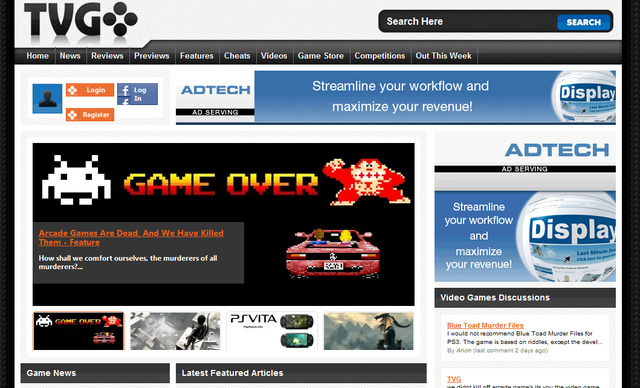Screen dimensions: 640x388
Task: Open the Out This Week menu item
Action: click(x=443, y=56)
